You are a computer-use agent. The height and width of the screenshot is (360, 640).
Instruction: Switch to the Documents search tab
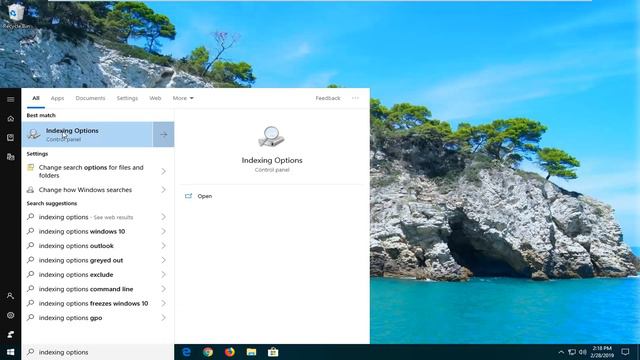point(90,98)
